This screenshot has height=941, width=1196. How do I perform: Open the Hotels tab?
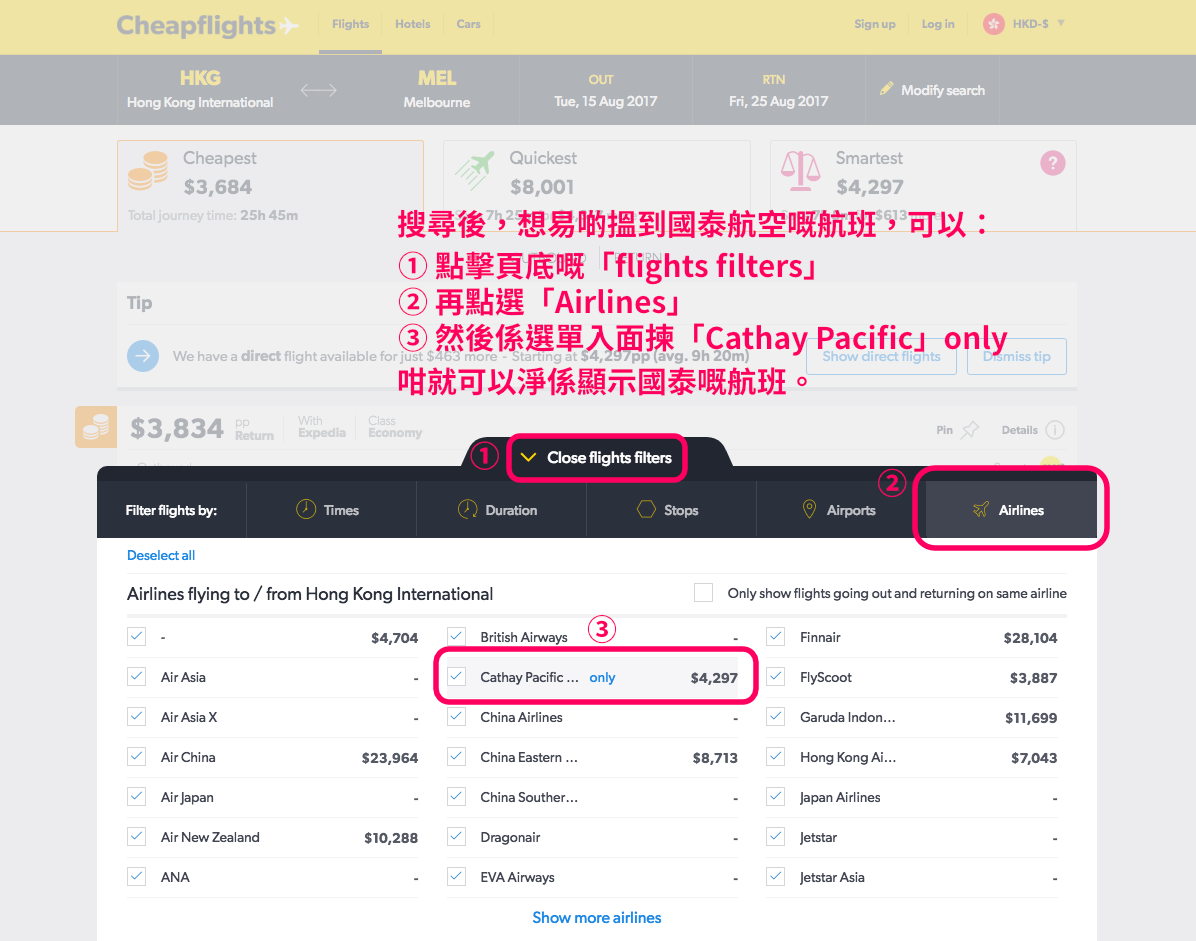[x=413, y=24]
